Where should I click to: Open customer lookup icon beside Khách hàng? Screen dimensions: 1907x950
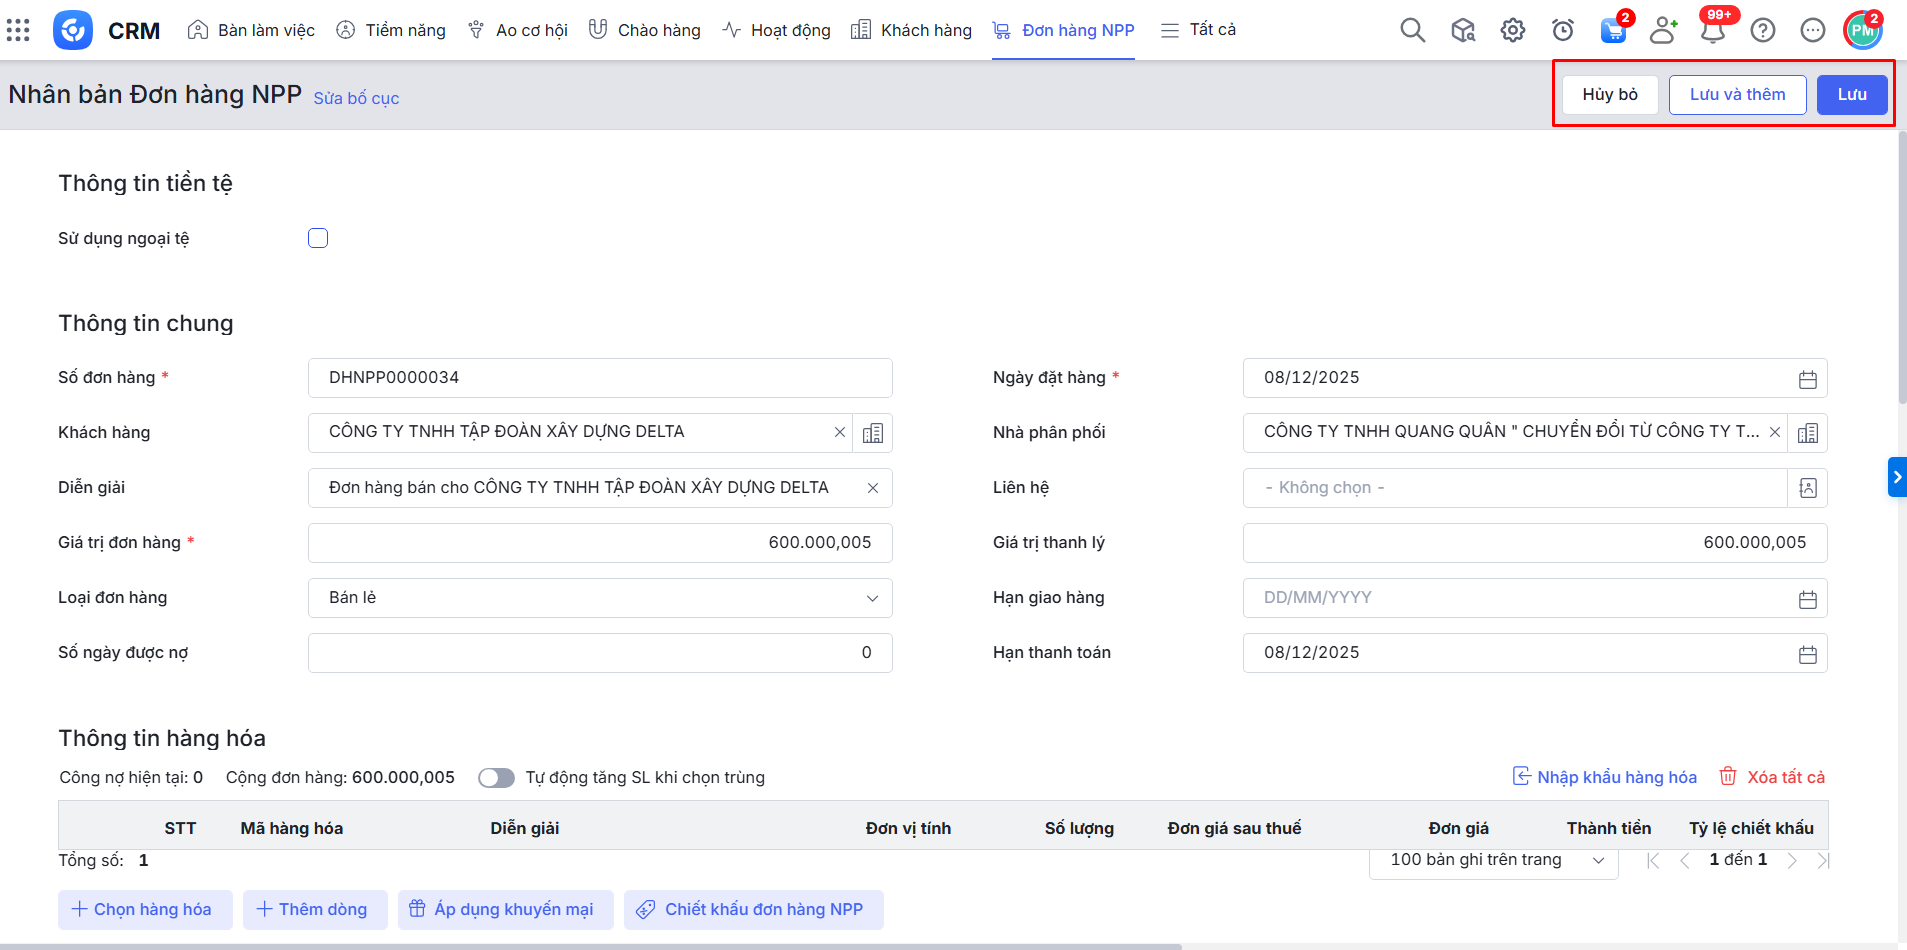click(872, 433)
